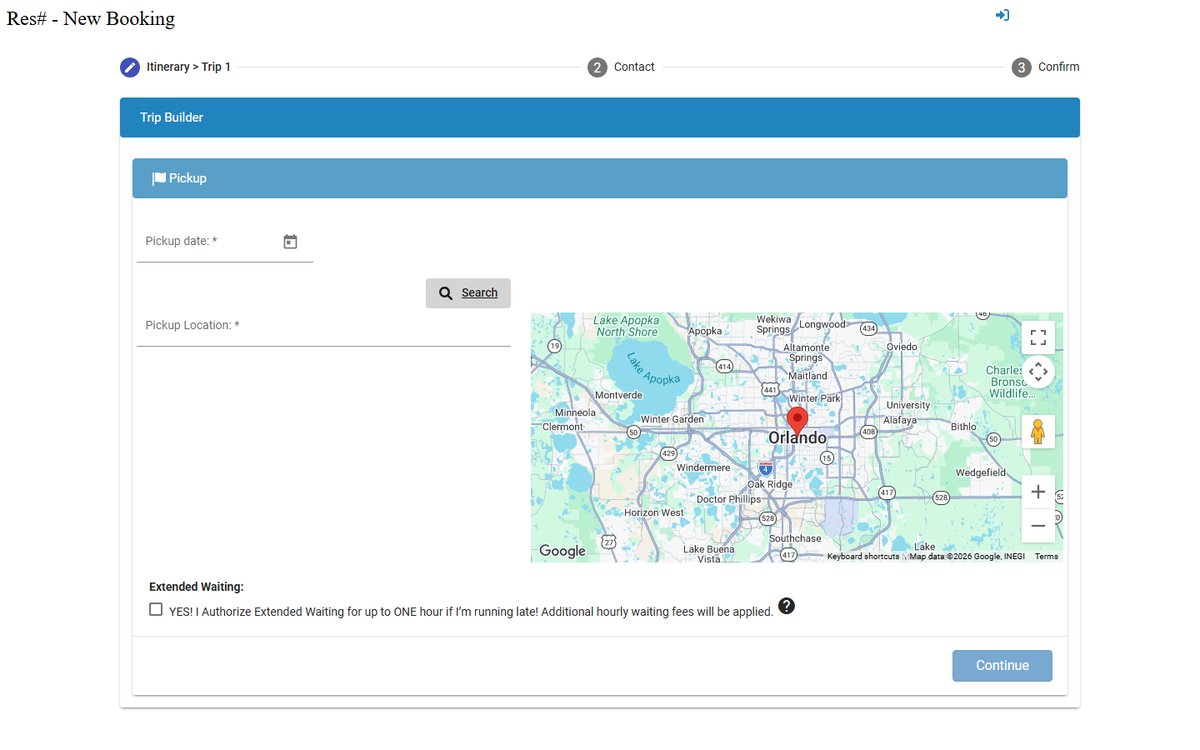Viewport: 1200px width, 750px height.
Task: Click the Alafaya map label
Action: 900,421
